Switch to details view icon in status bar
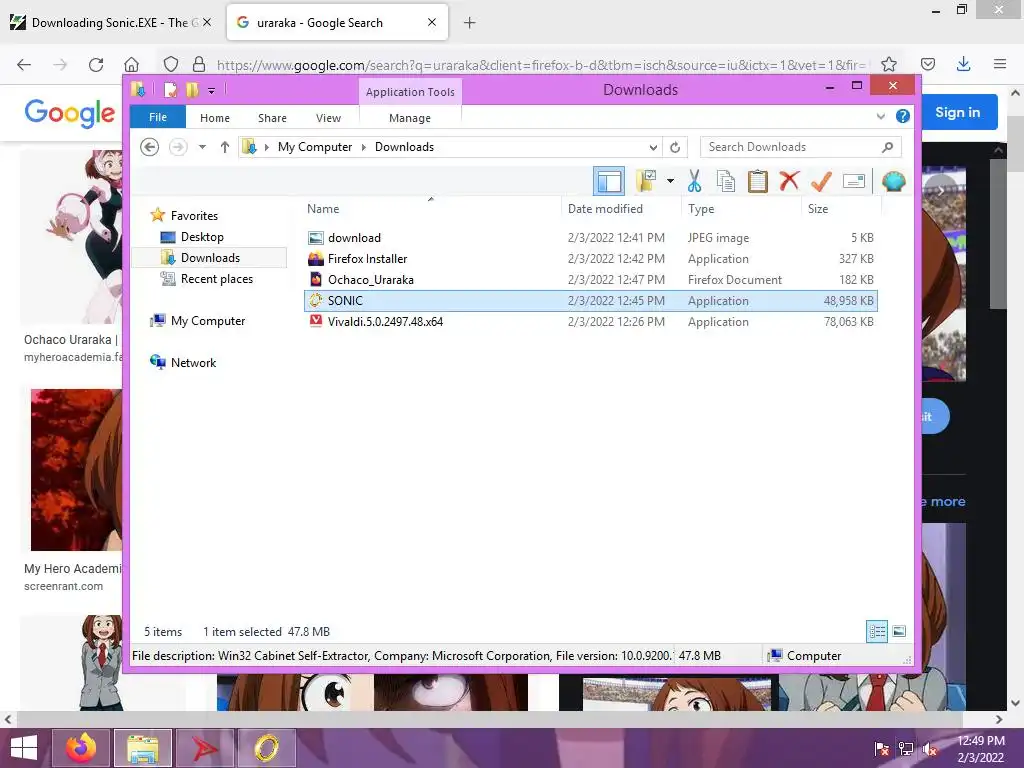 [876, 631]
